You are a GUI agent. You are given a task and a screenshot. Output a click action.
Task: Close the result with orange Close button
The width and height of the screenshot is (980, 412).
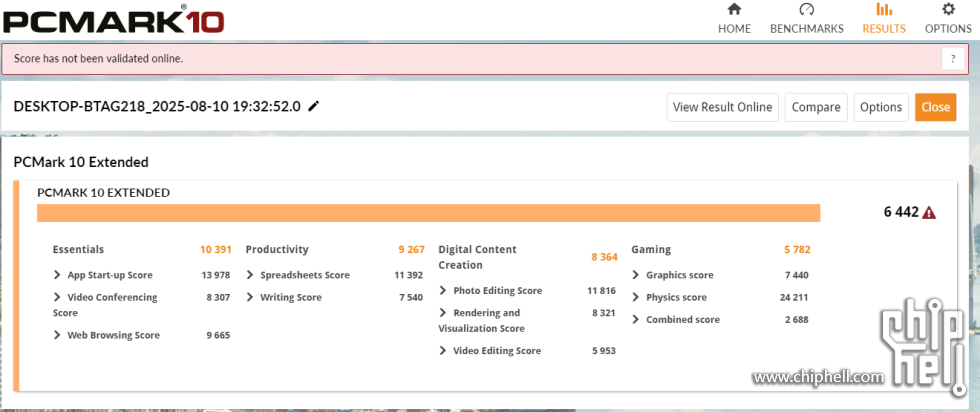(936, 107)
